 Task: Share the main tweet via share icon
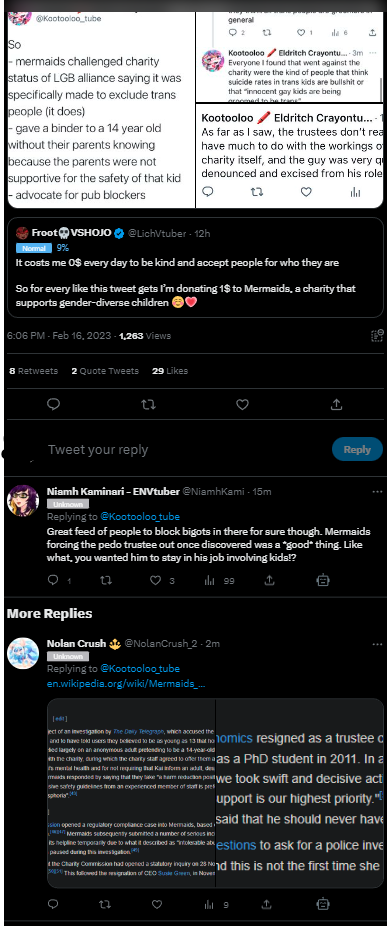coord(336,405)
